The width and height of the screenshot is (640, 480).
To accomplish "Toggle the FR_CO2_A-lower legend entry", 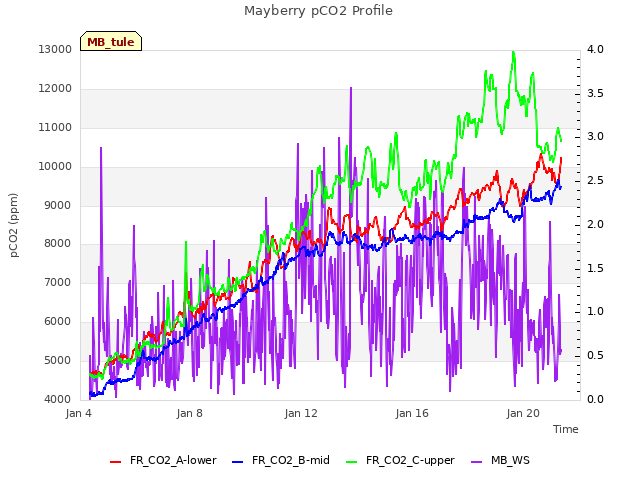I will pyautogui.click(x=163, y=460).
